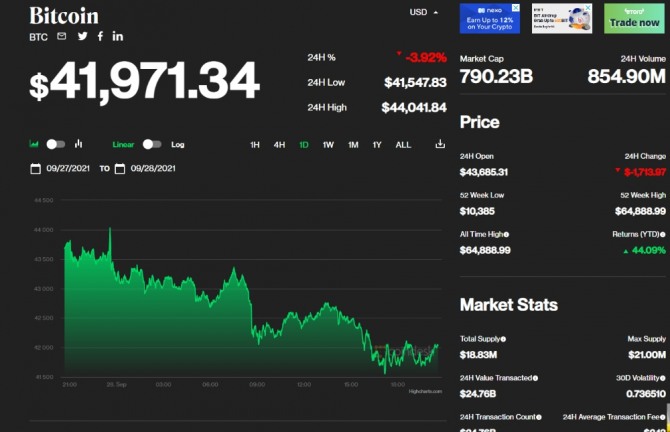
Task: Toggle chart type switch between area and candlestick
Action: click(x=56, y=144)
